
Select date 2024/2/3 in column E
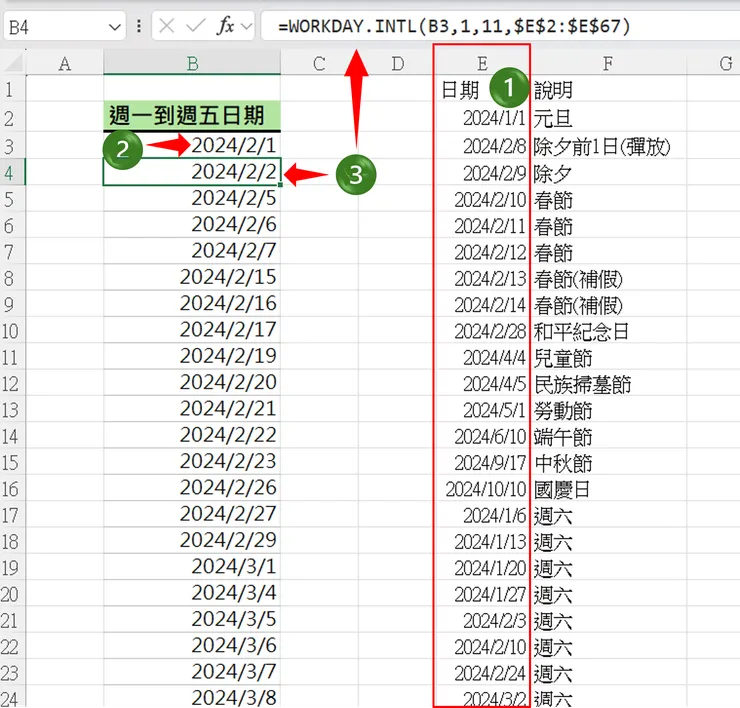tap(482, 621)
